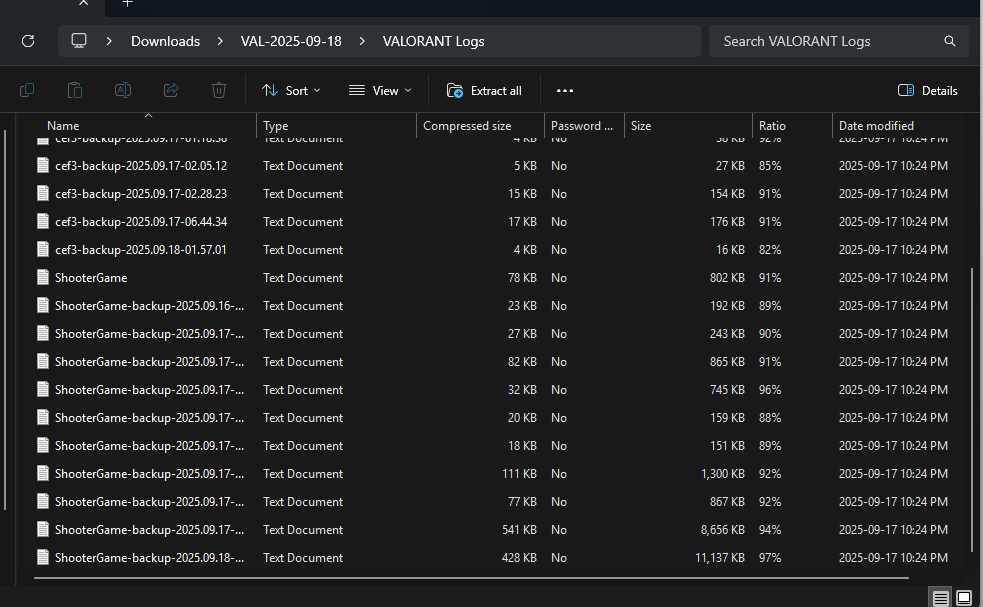Click the Delete trash icon
Viewport: 983px width, 607px height.
pos(219,90)
